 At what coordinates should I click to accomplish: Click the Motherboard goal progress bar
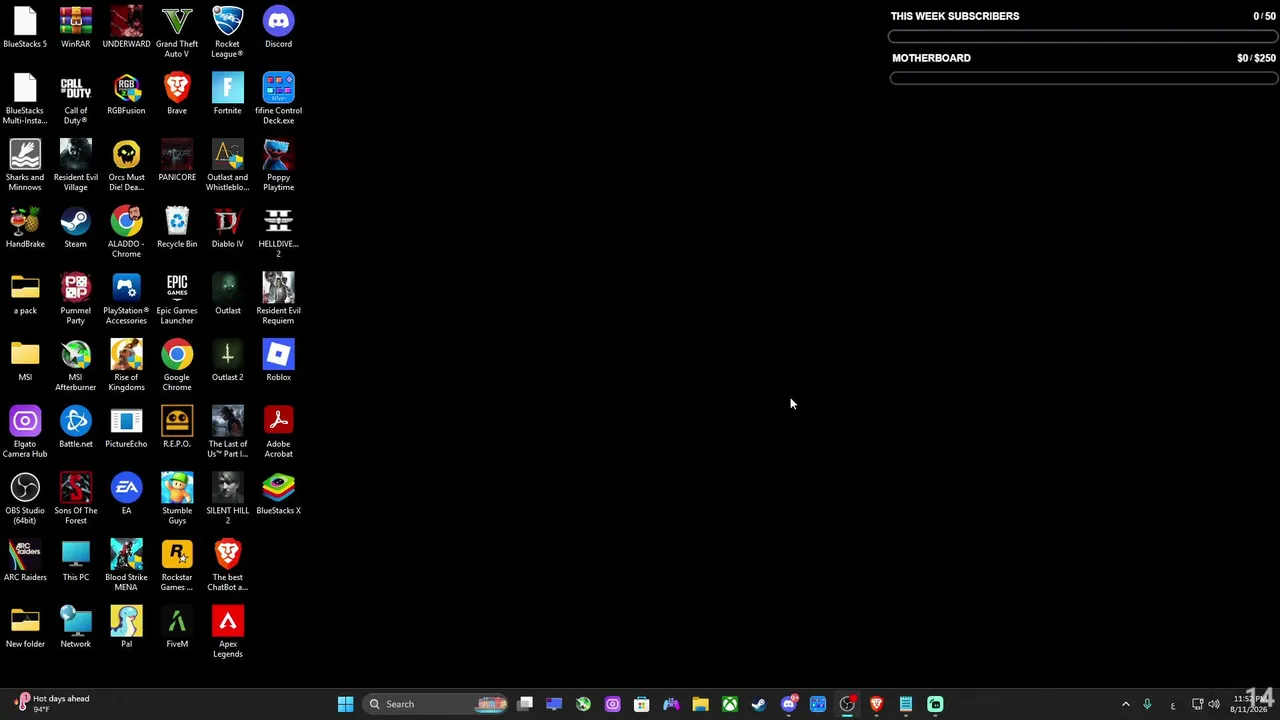1082,79
